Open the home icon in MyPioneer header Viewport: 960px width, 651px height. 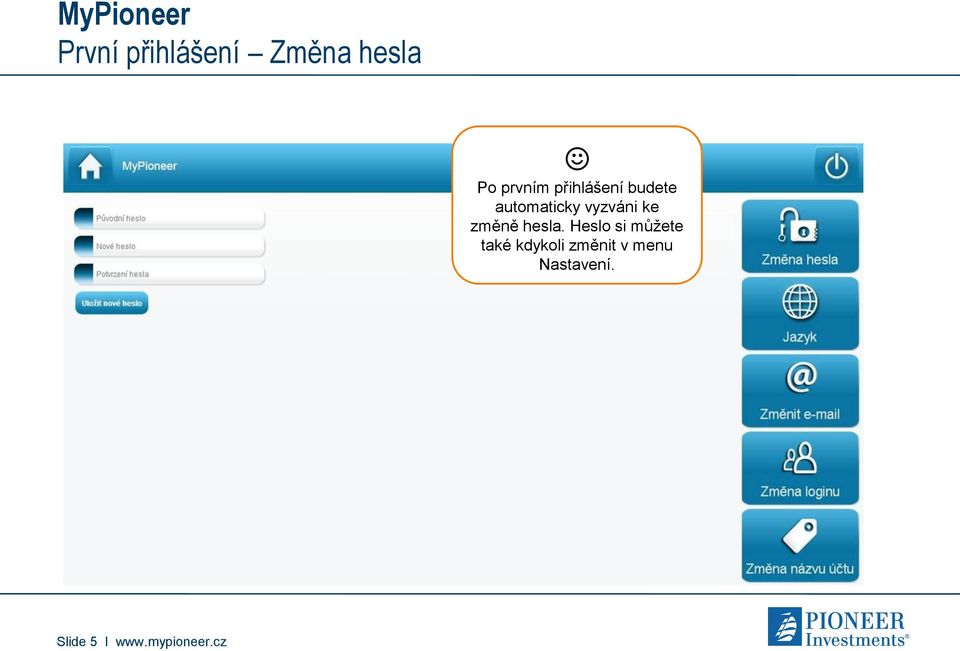point(90,166)
